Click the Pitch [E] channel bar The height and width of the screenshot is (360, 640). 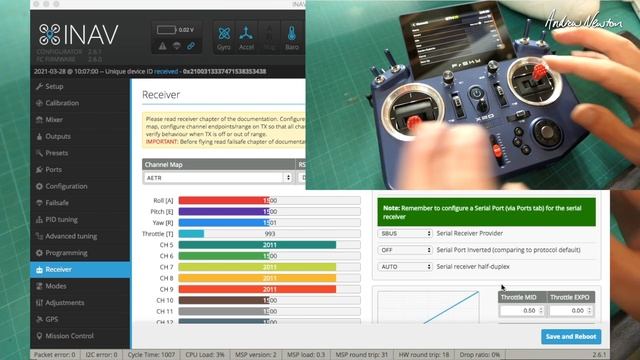tap(269, 211)
